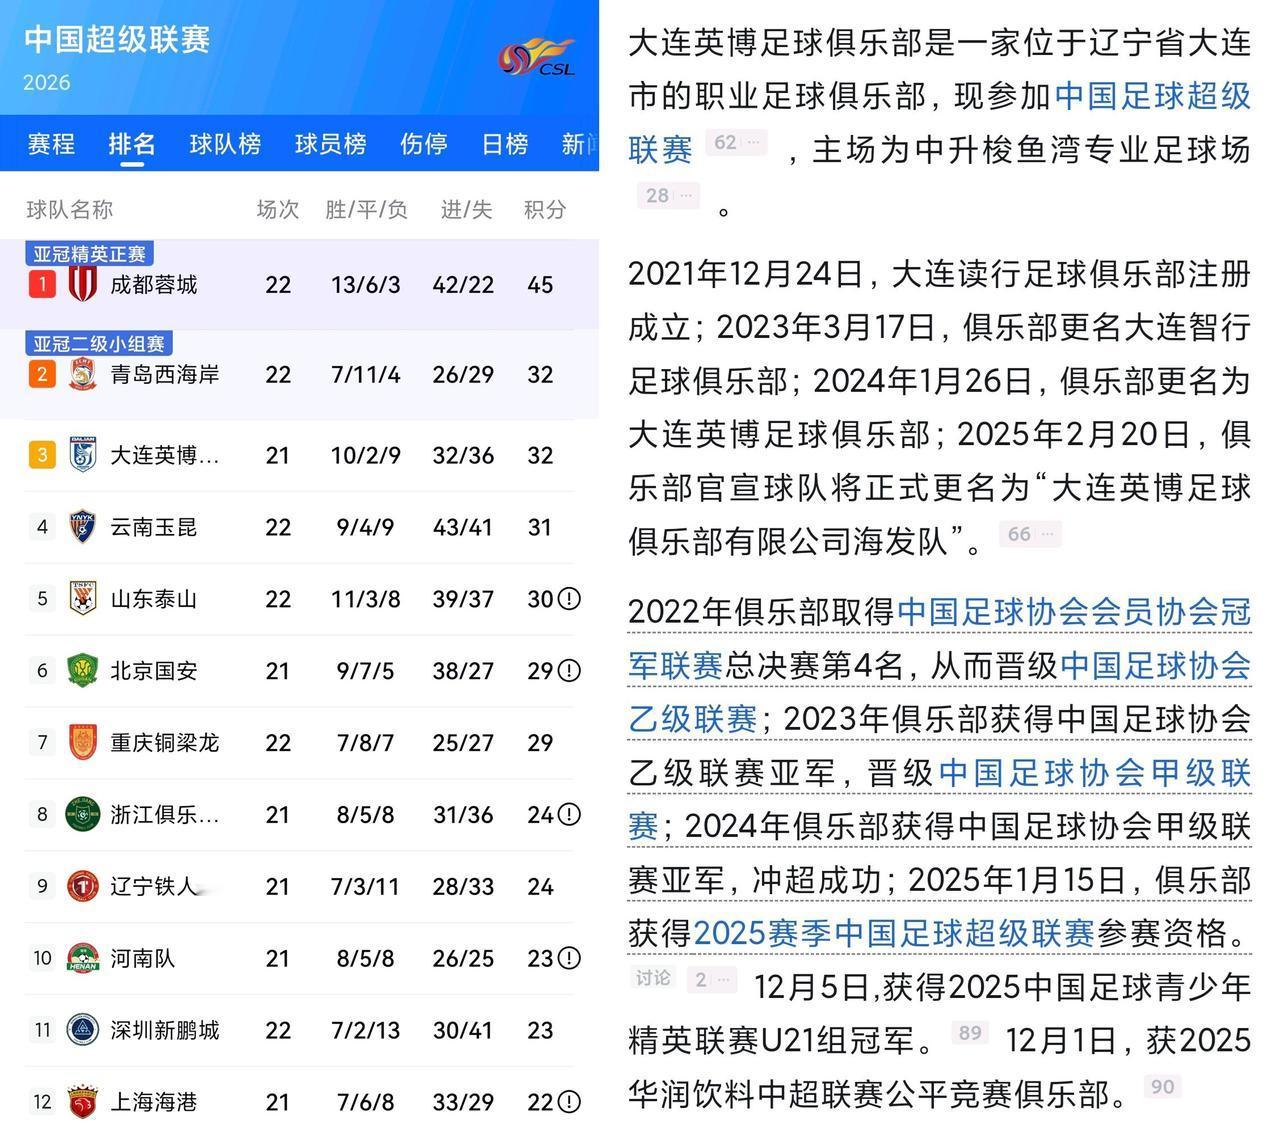
Task: Click Liaoning Tieren record 7/3/11
Action: [366, 886]
